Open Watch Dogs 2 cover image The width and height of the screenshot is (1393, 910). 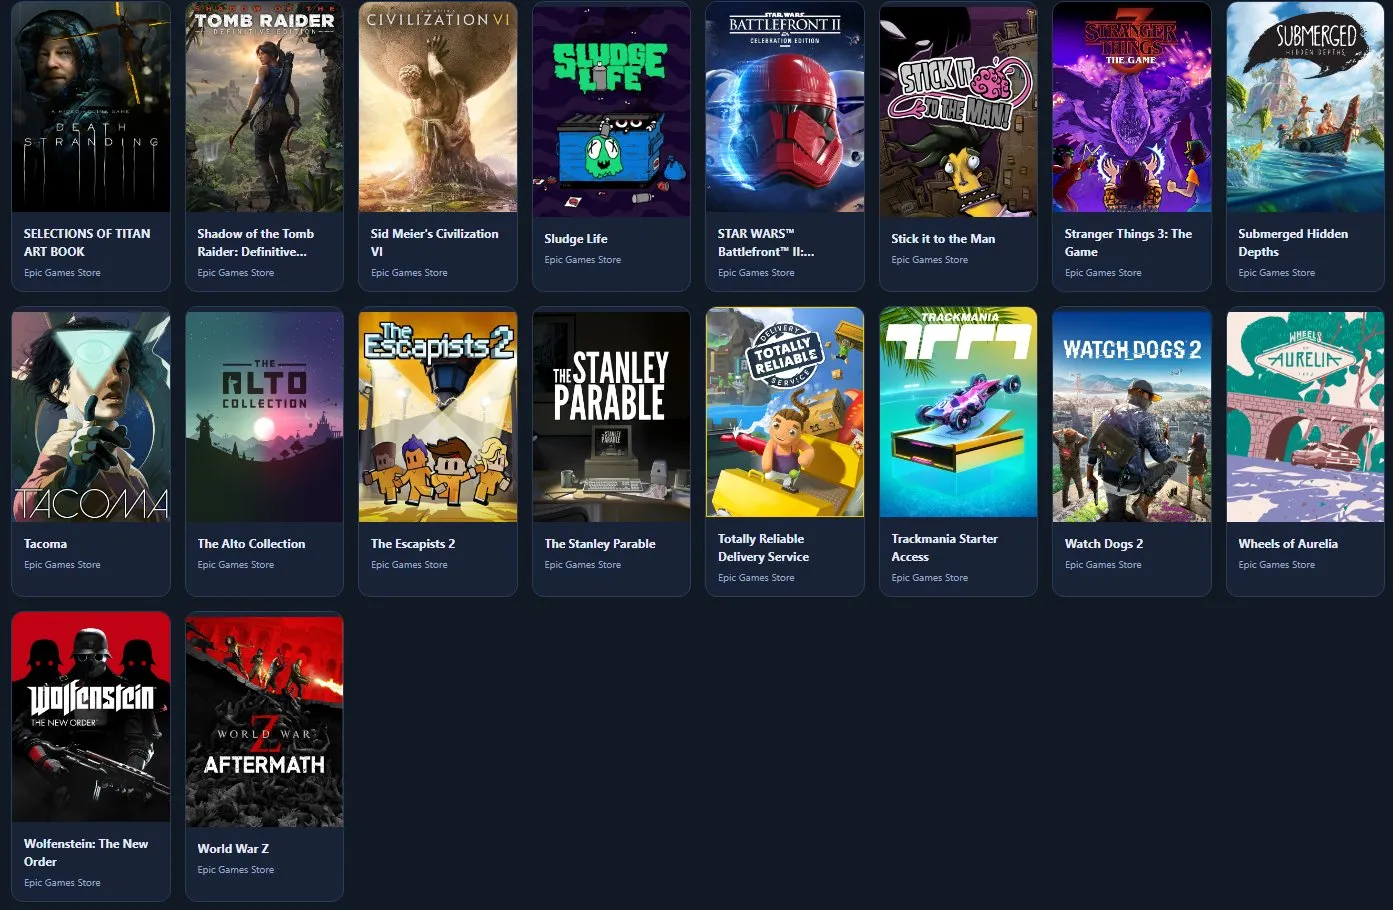coord(1132,415)
